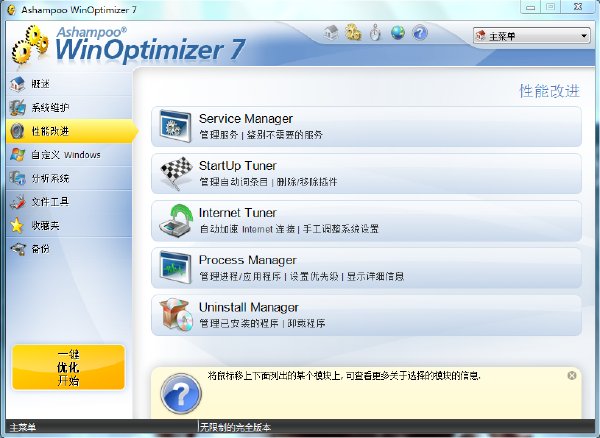
Task: Minimize the WinOptimizer window
Action: point(530,7)
